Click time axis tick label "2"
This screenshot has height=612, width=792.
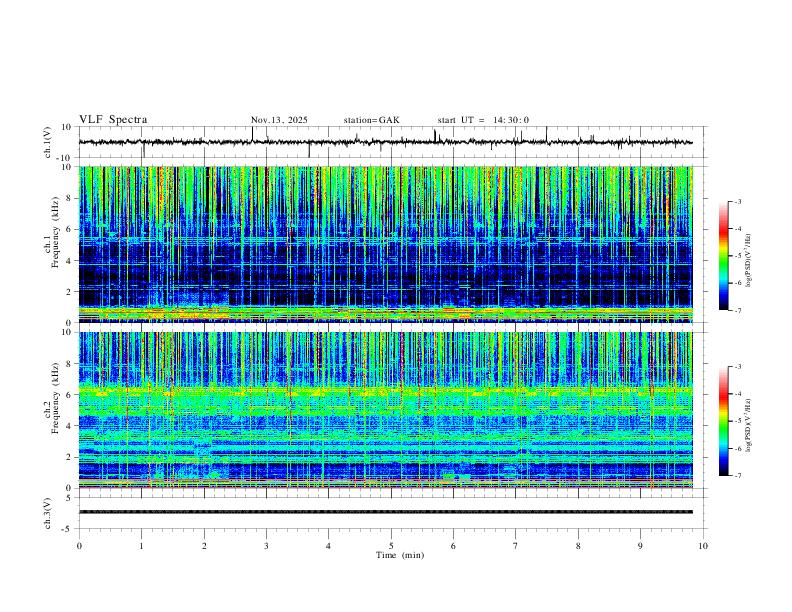(x=204, y=546)
